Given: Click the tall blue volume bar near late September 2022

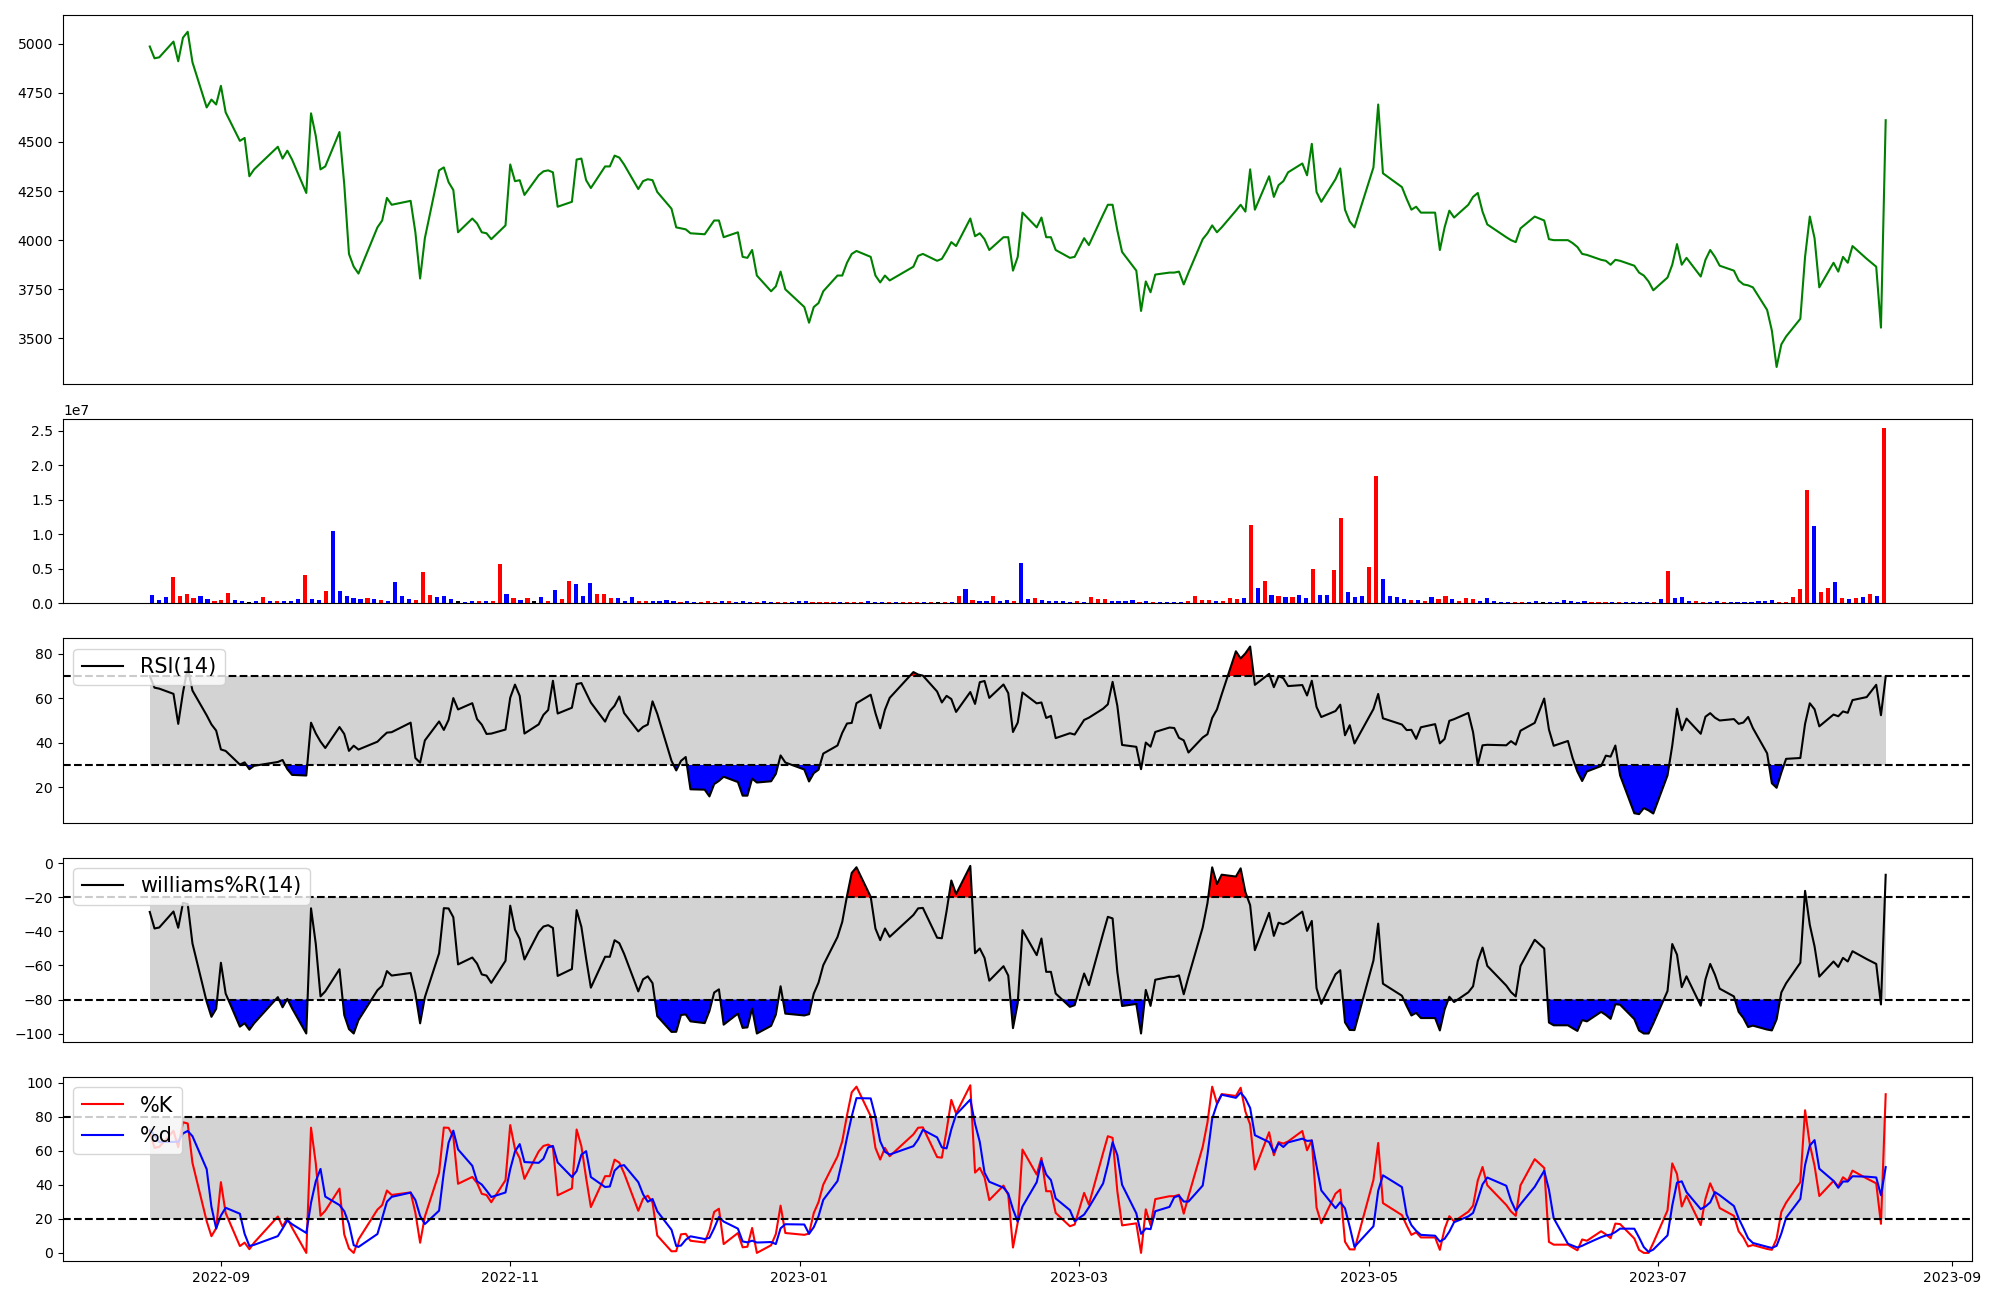Looking at the screenshot, I should [333, 567].
